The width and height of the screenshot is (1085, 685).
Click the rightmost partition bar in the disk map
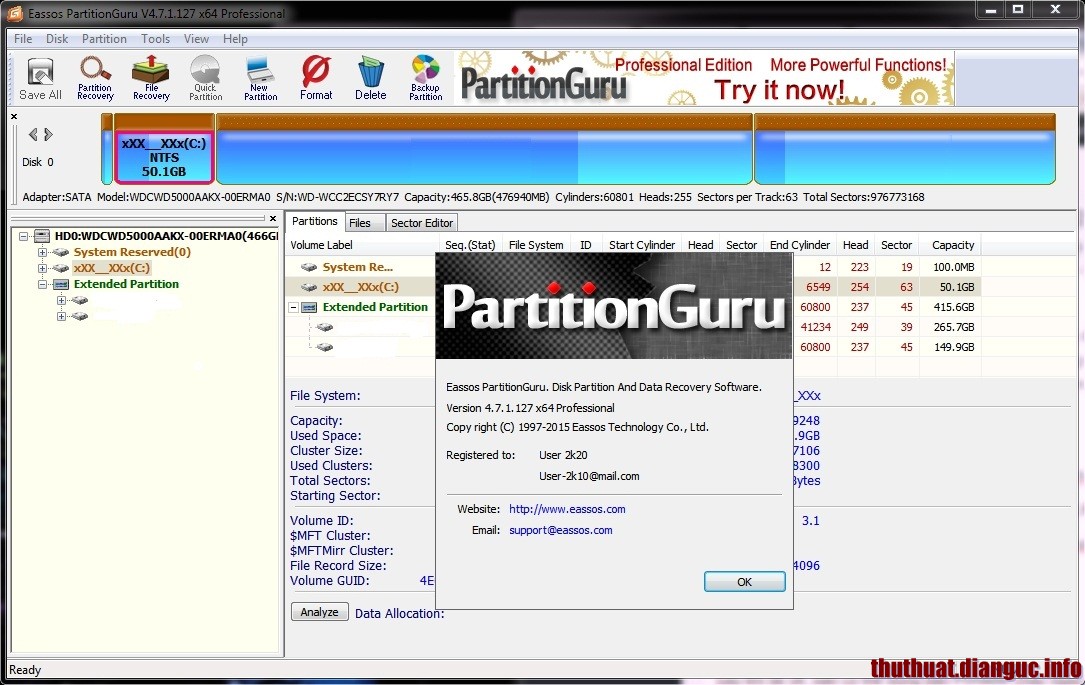pyautogui.click(x=905, y=149)
